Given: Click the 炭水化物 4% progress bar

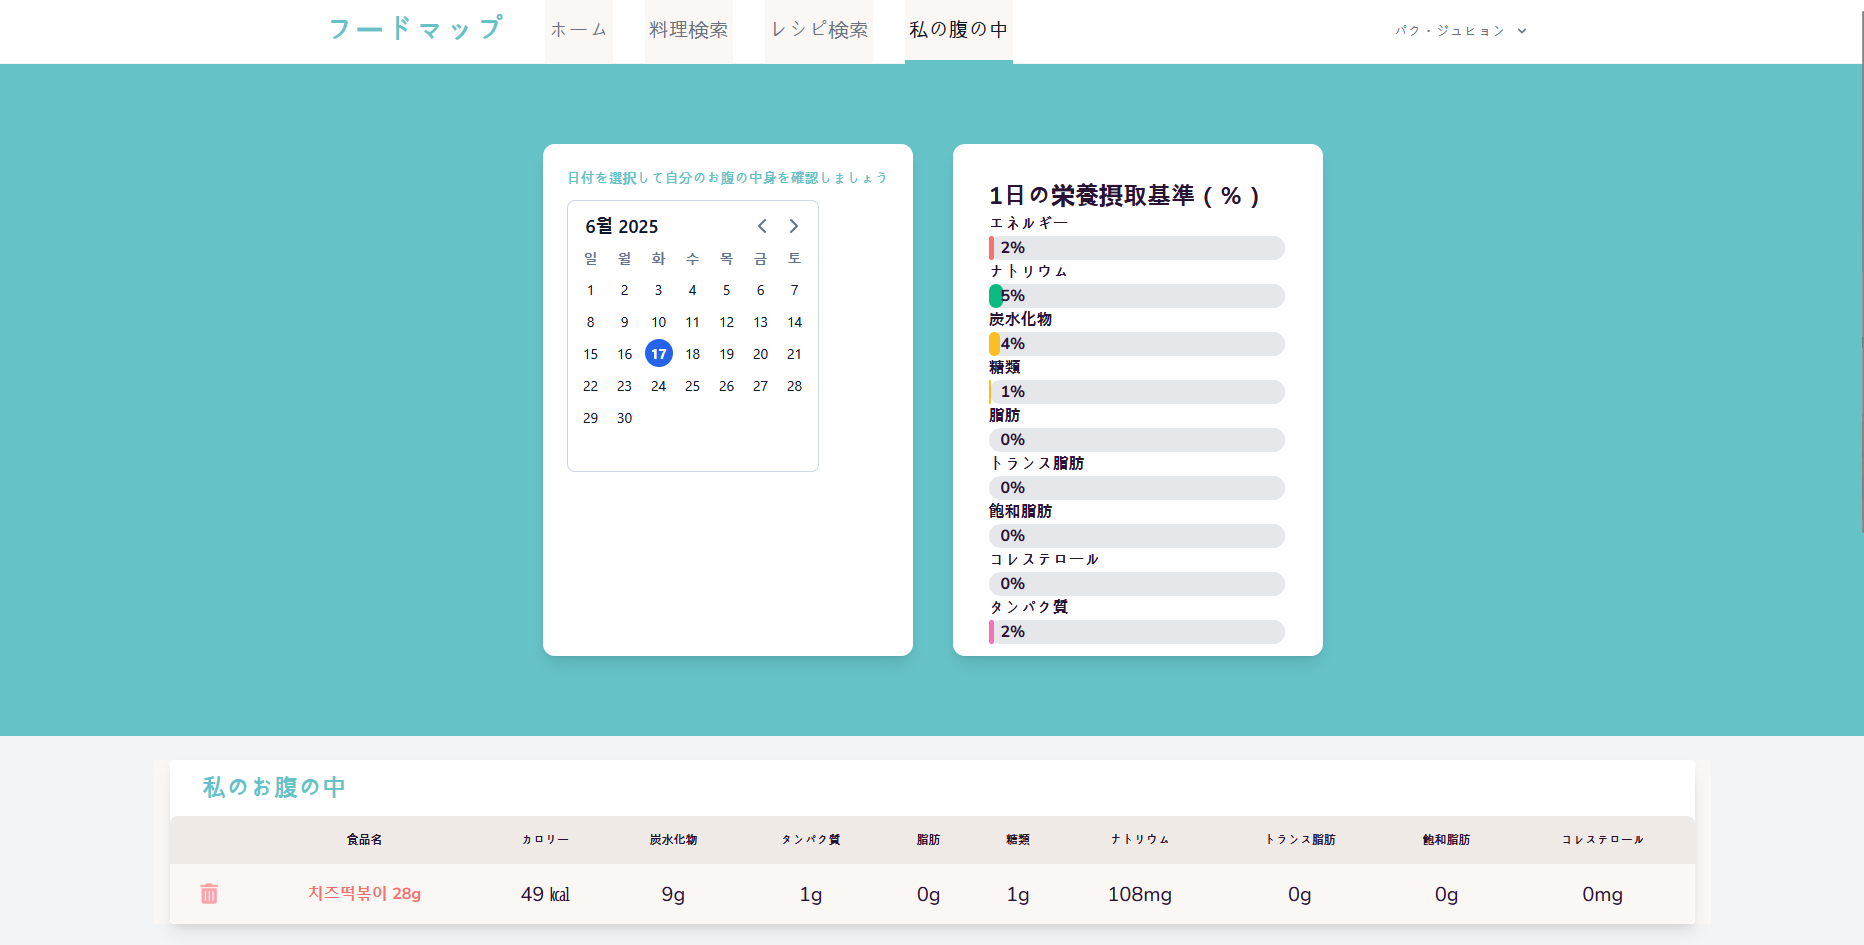Looking at the screenshot, I should (x=1137, y=344).
